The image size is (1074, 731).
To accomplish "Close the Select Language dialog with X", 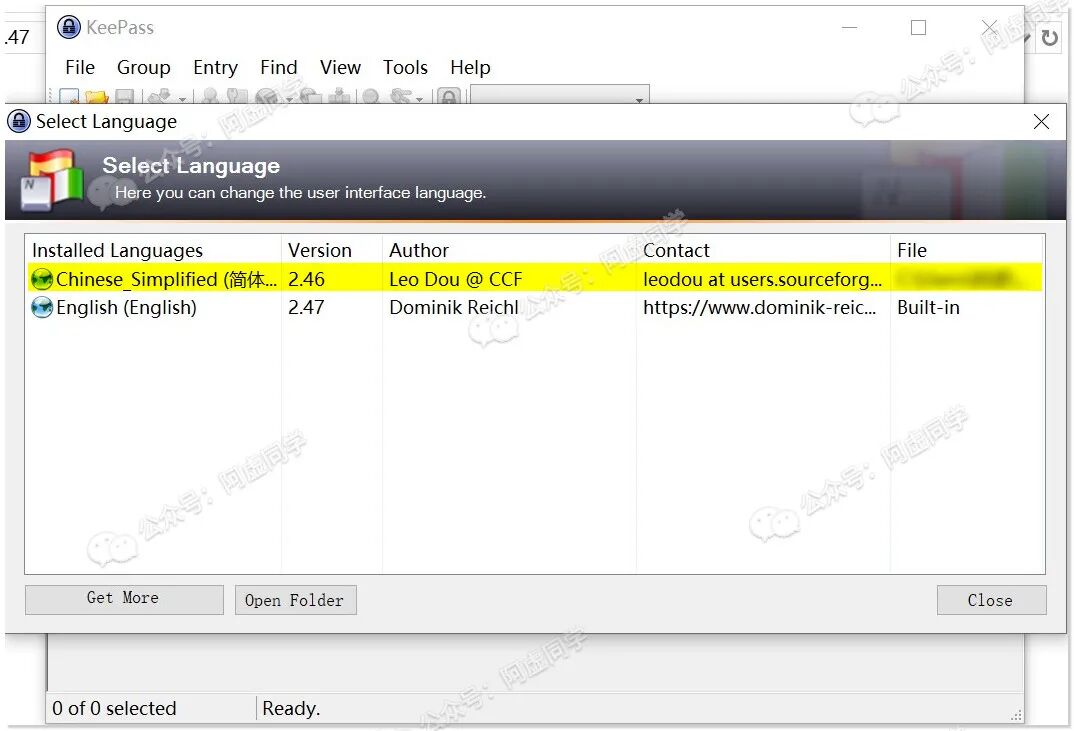I will pyautogui.click(x=1041, y=122).
